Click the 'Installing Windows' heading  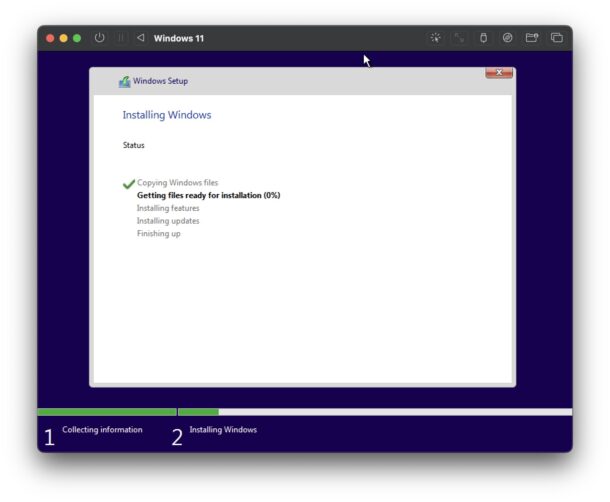tap(167, 115)
